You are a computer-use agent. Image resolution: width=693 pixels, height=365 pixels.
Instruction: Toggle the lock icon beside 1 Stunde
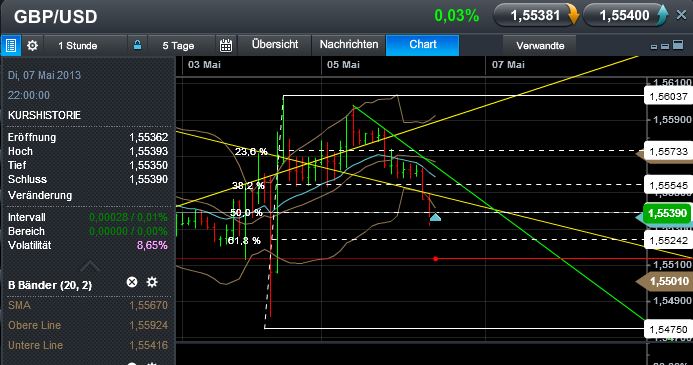click(x=137, y=45)
